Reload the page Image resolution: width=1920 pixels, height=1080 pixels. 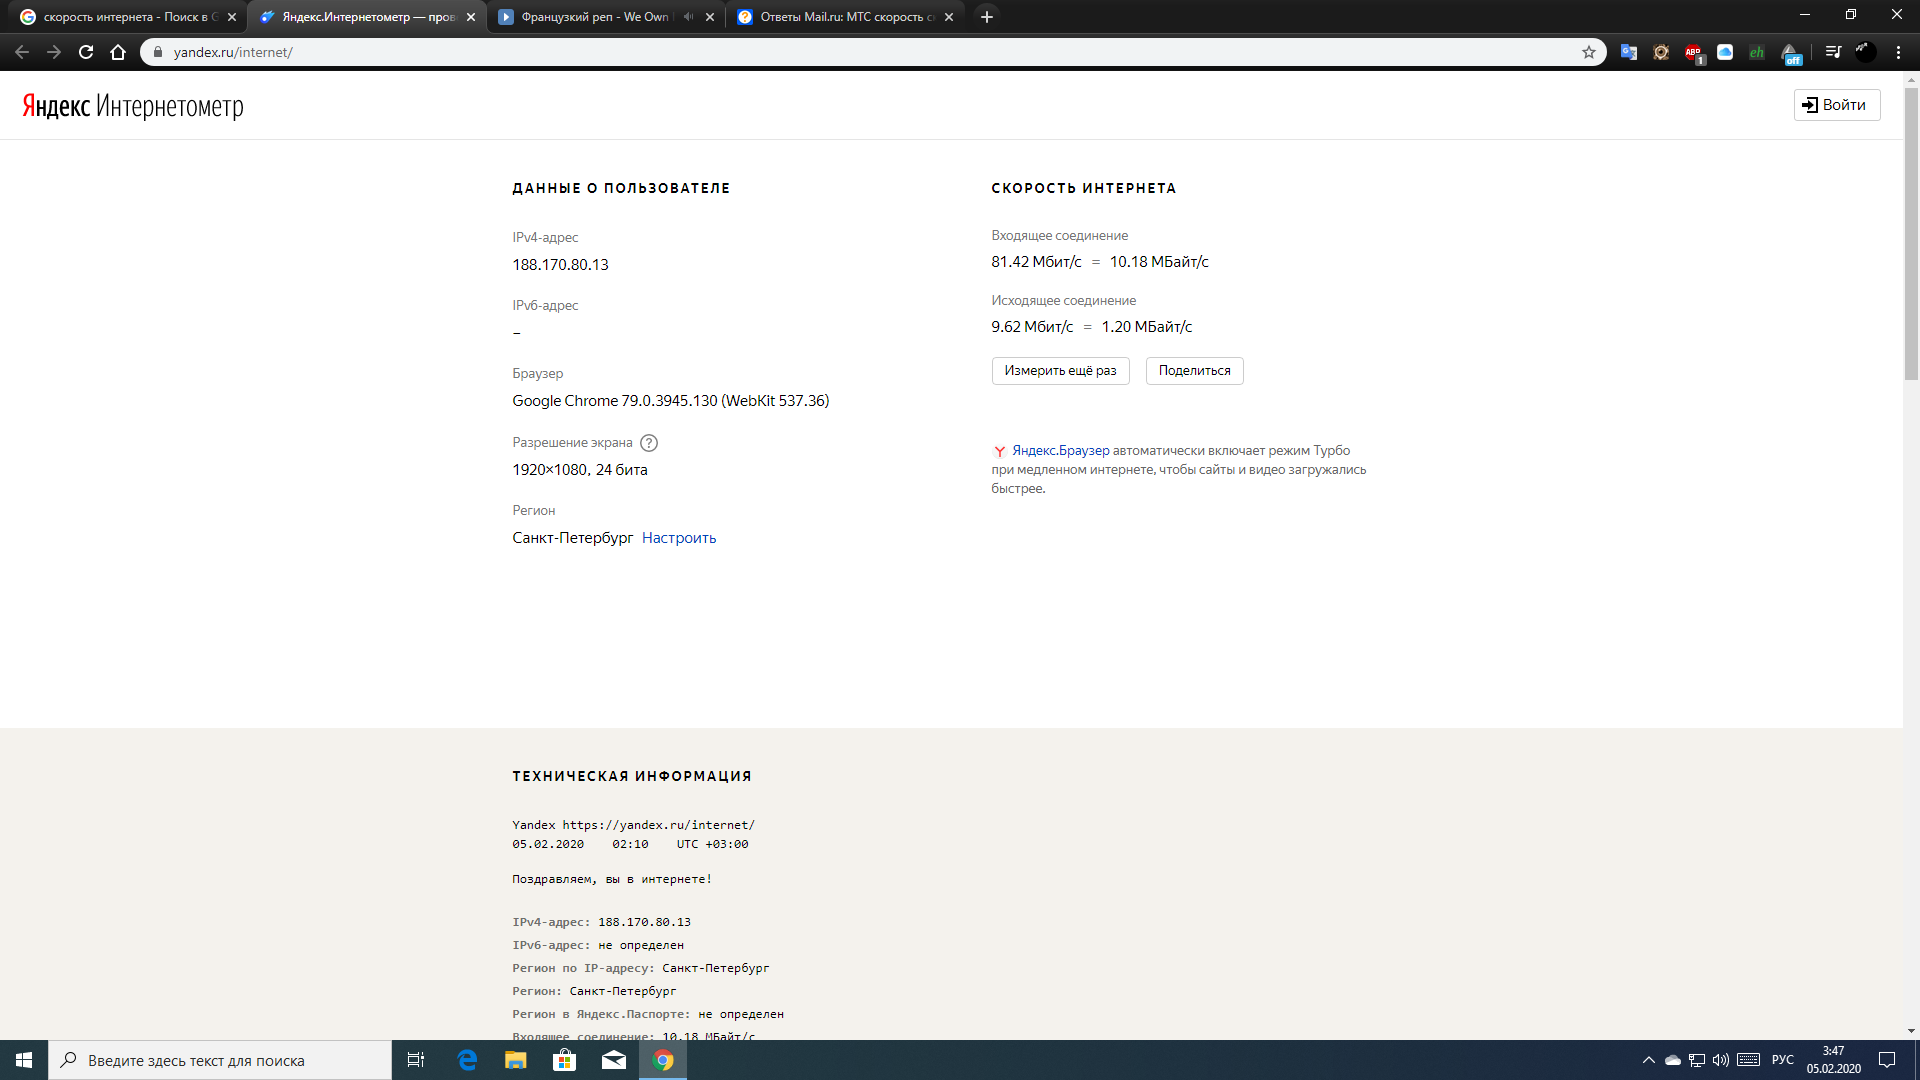click(86, 52)
